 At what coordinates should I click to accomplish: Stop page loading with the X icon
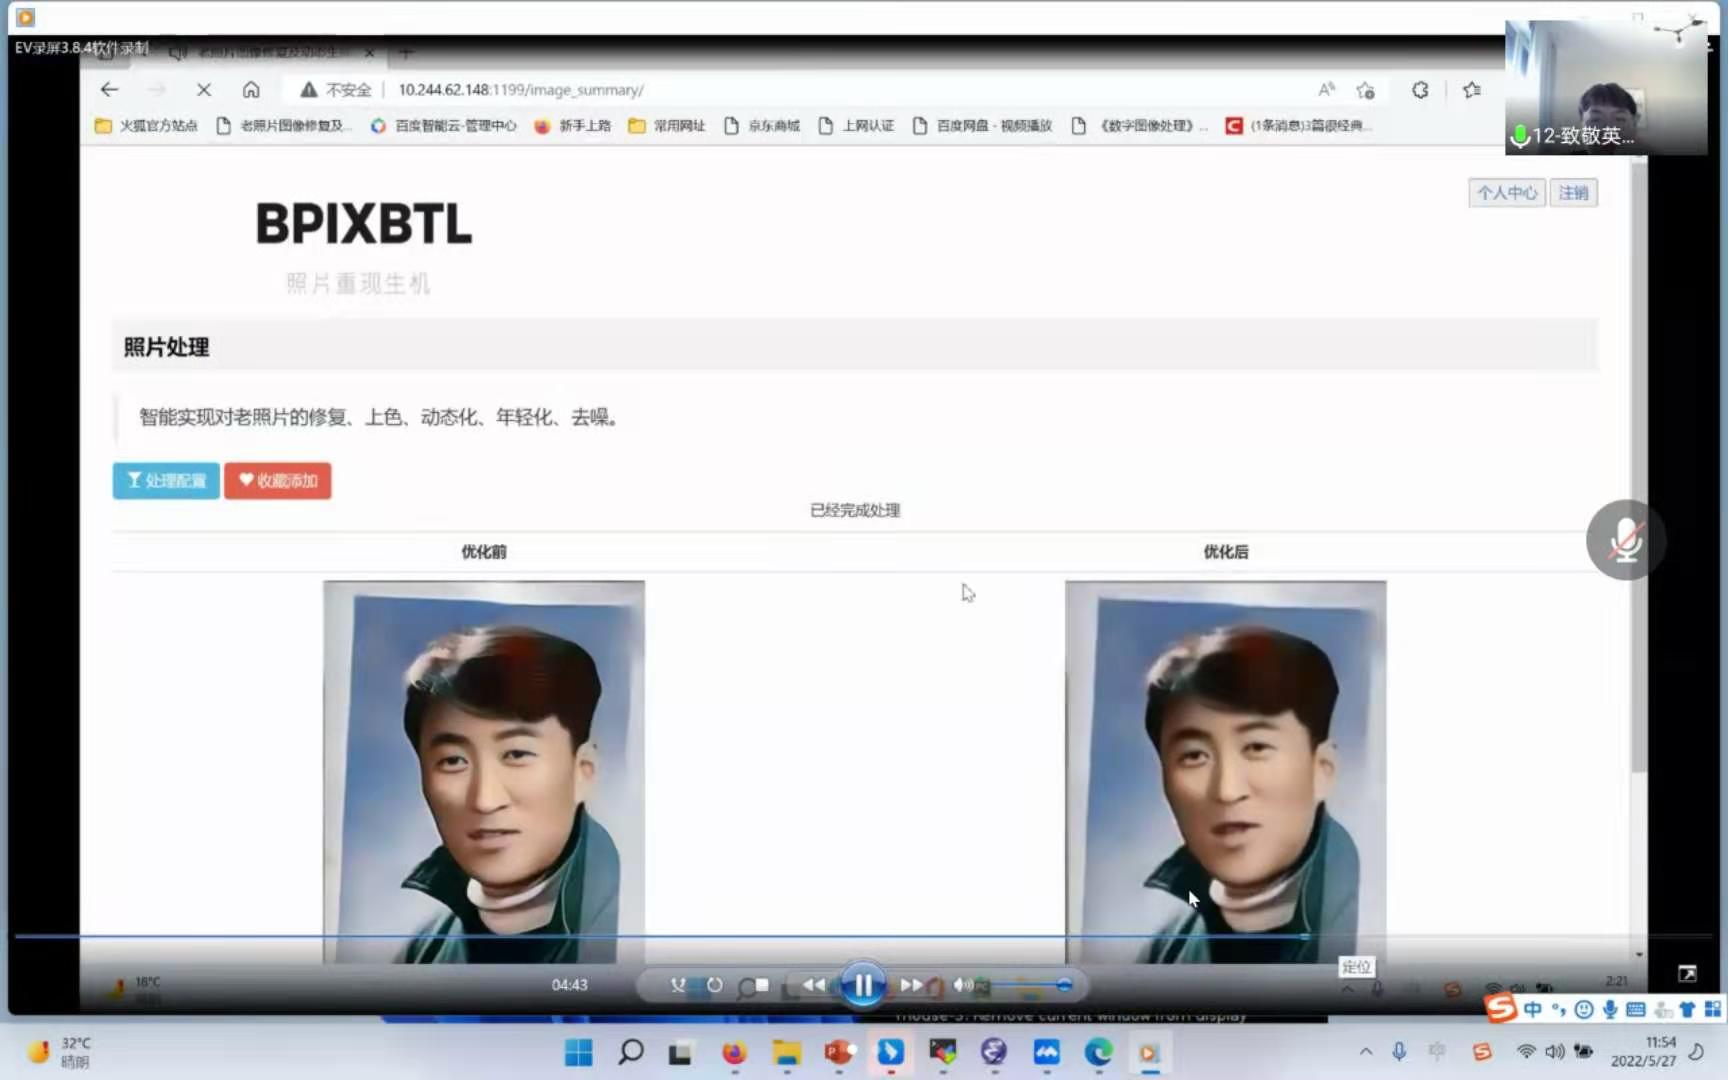point(204,90)
